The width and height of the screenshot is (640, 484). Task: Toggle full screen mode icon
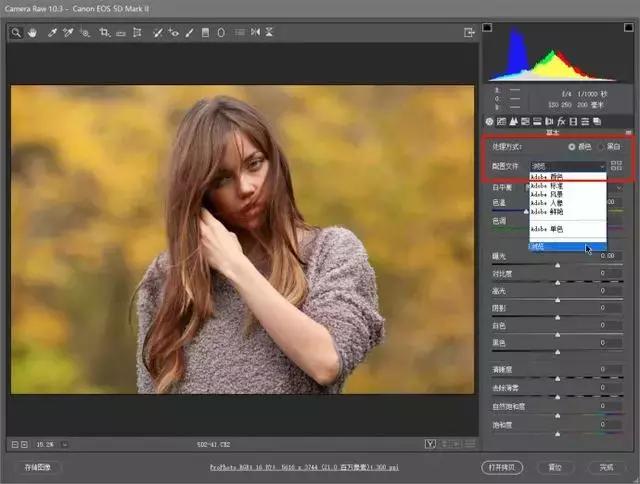point(468,33)
